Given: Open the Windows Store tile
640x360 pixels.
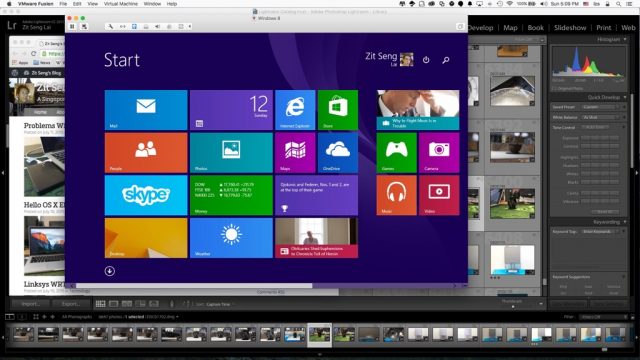Looking at the screenshot, I should 338,110.
